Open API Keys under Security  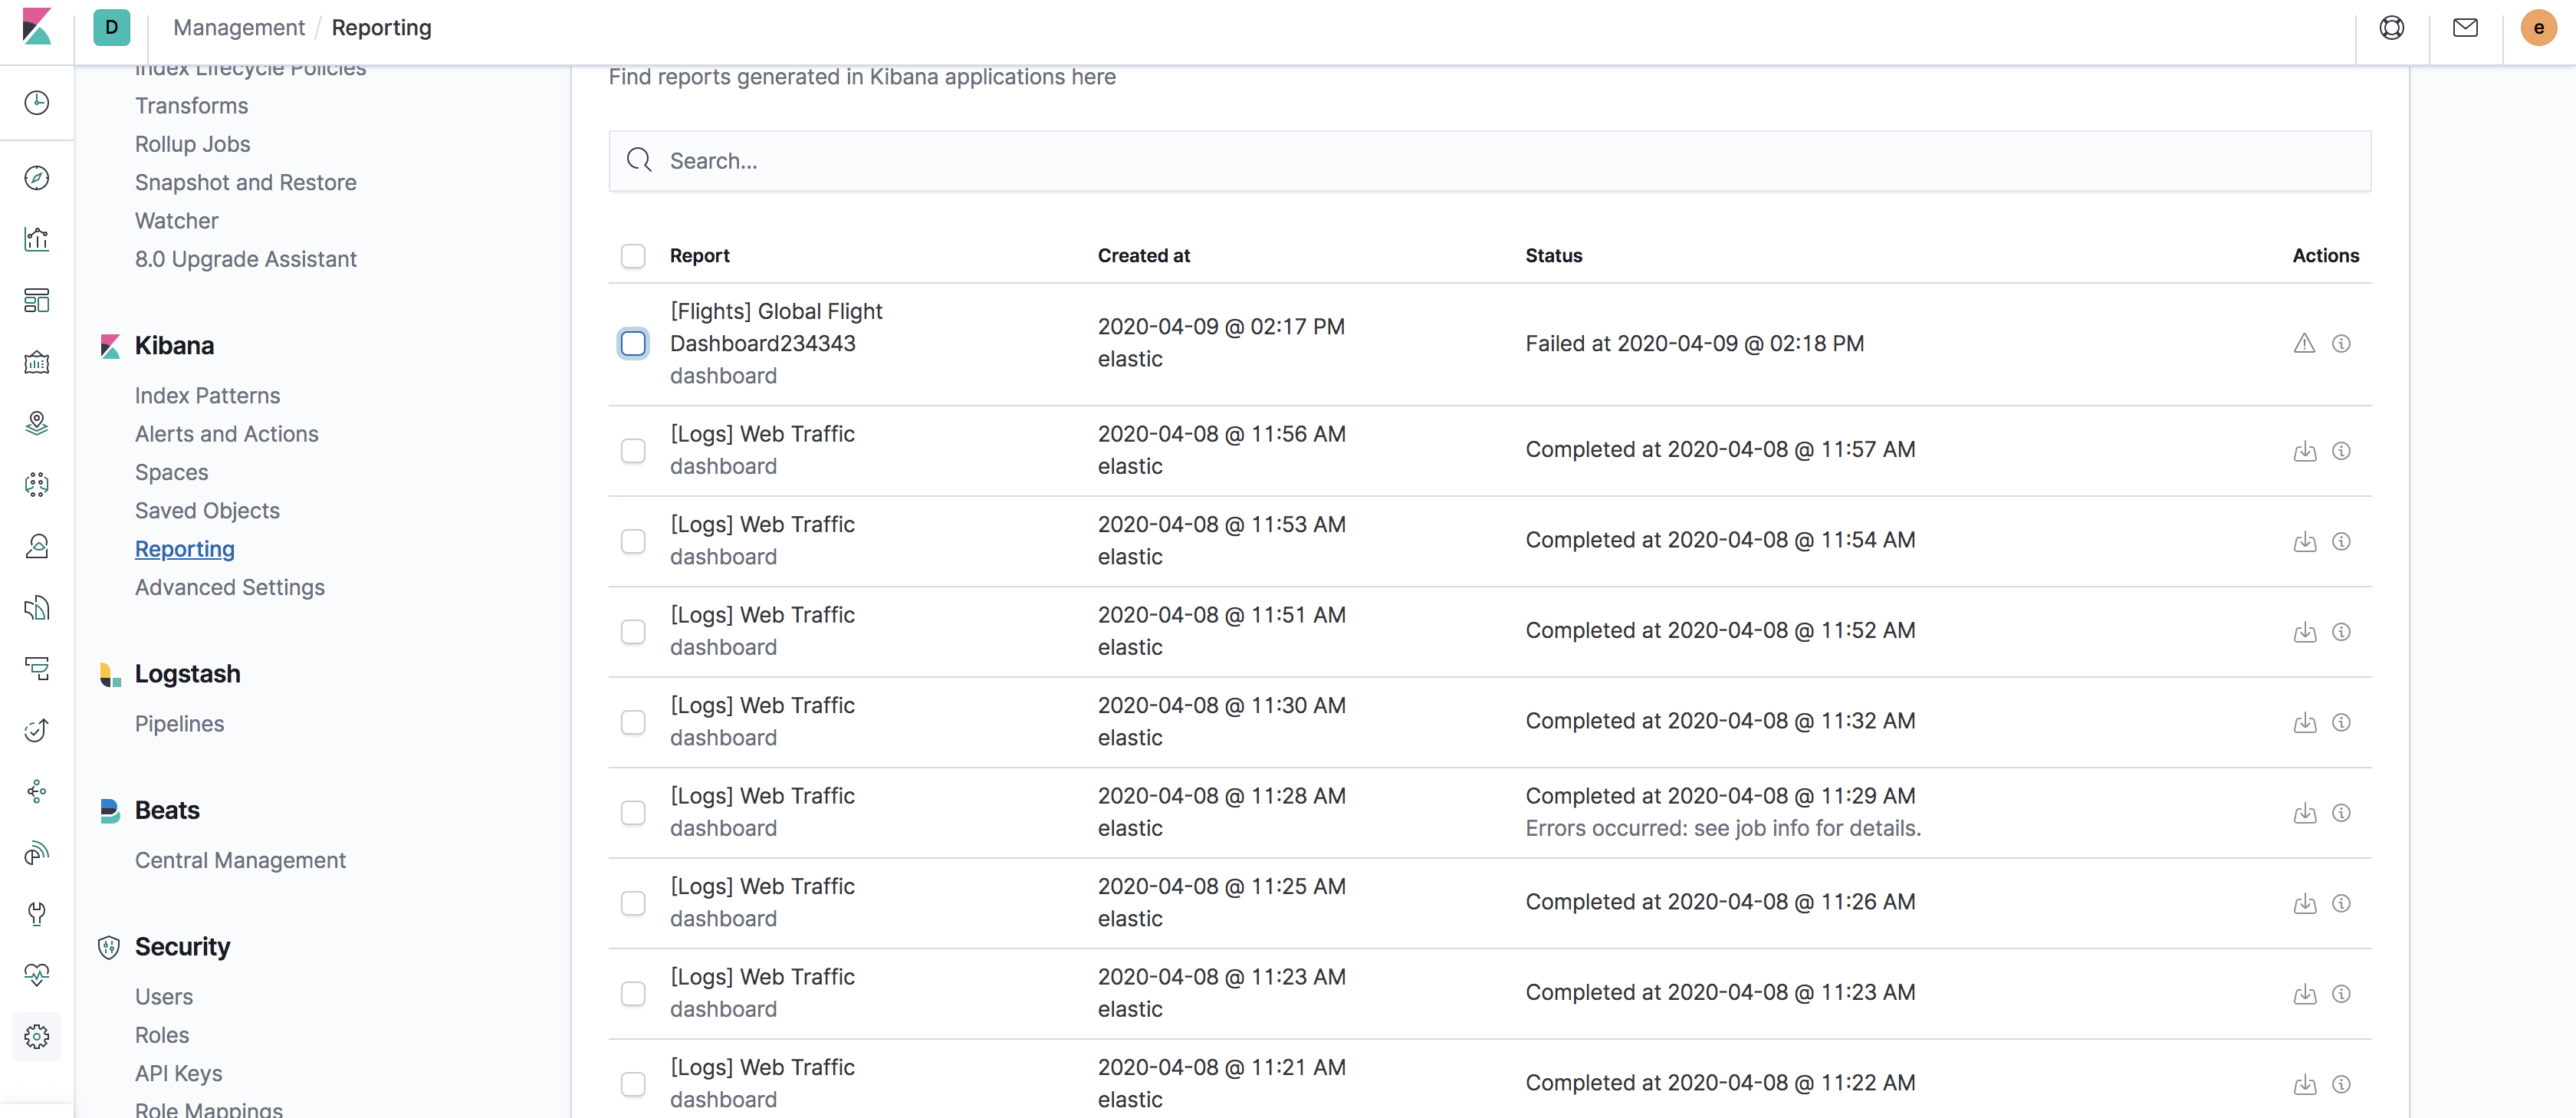pos(179,1074)
